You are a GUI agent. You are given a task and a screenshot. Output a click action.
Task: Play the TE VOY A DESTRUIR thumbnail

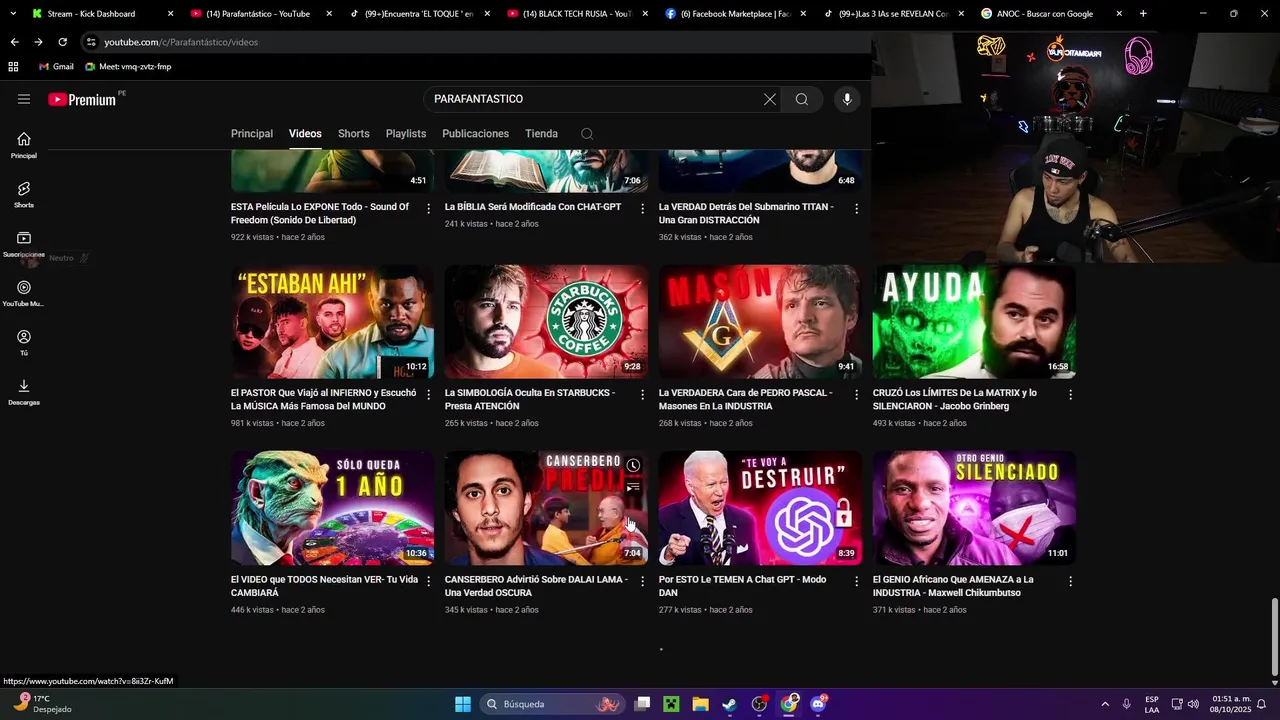(x=760, y=508)
